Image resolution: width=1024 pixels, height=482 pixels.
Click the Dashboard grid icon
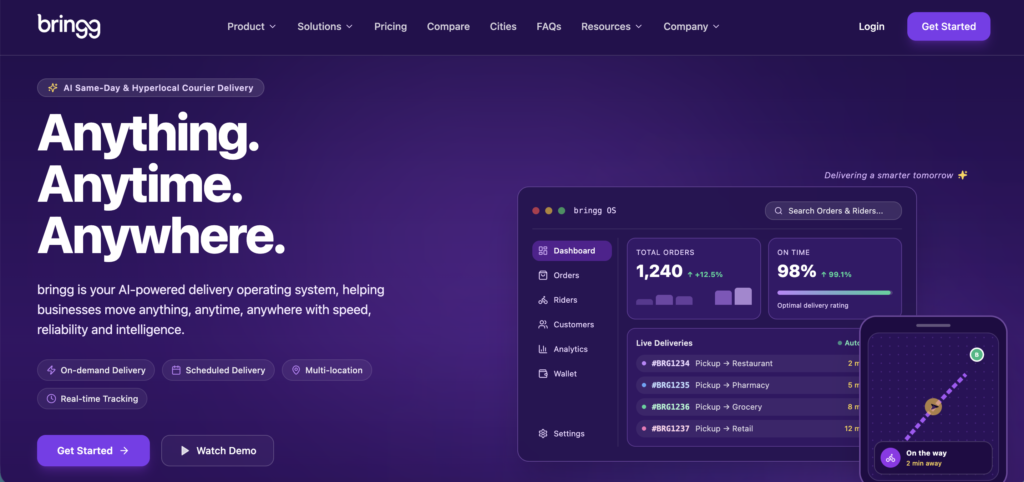(543, 251)
